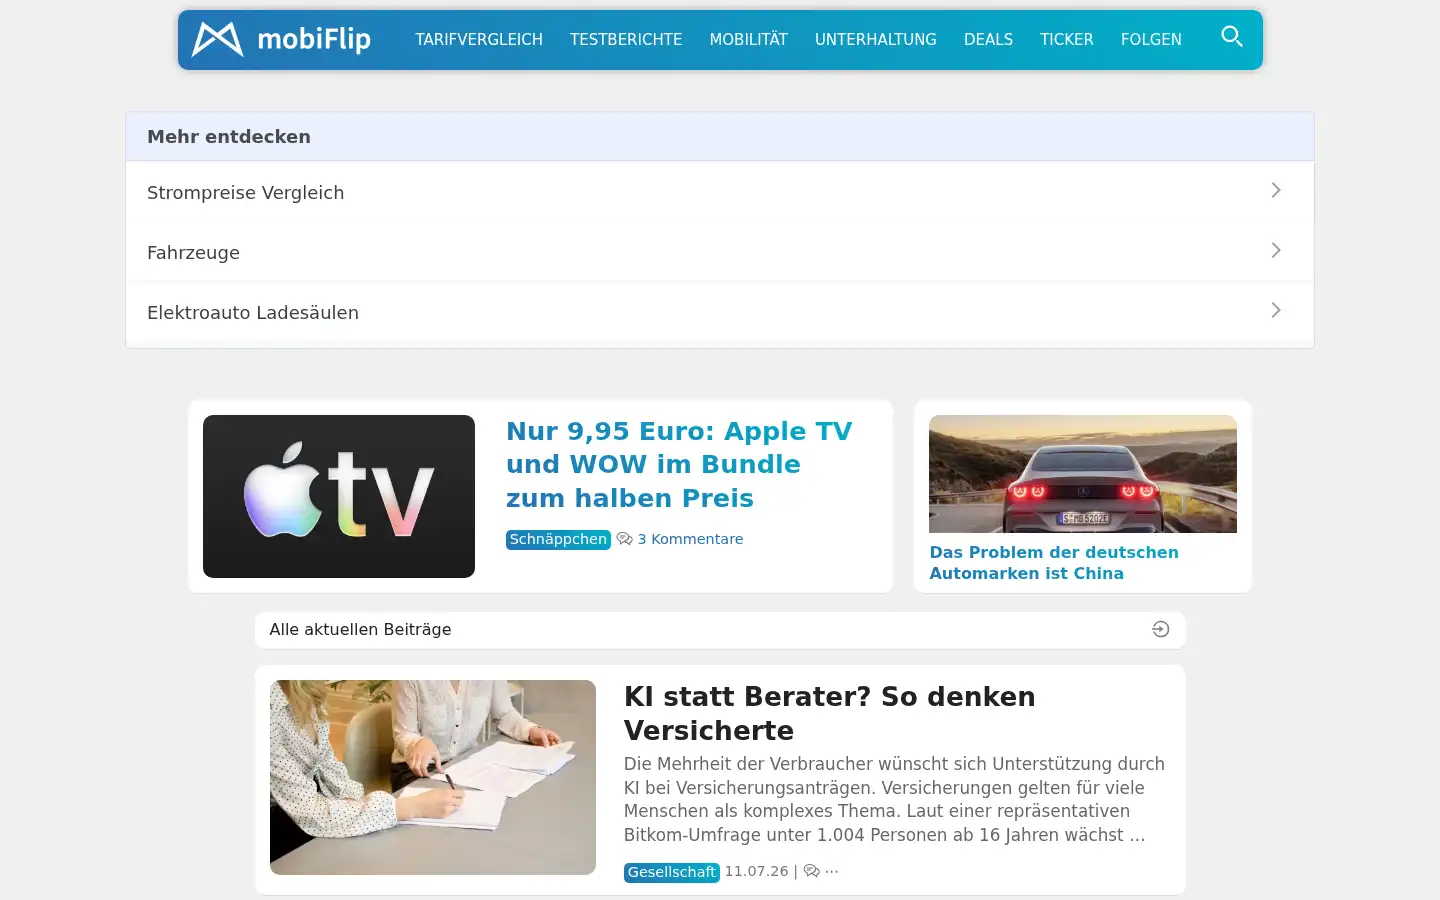Open the Apple TV logo thumbnail
Screen dimensions: 1440x900
339,496
